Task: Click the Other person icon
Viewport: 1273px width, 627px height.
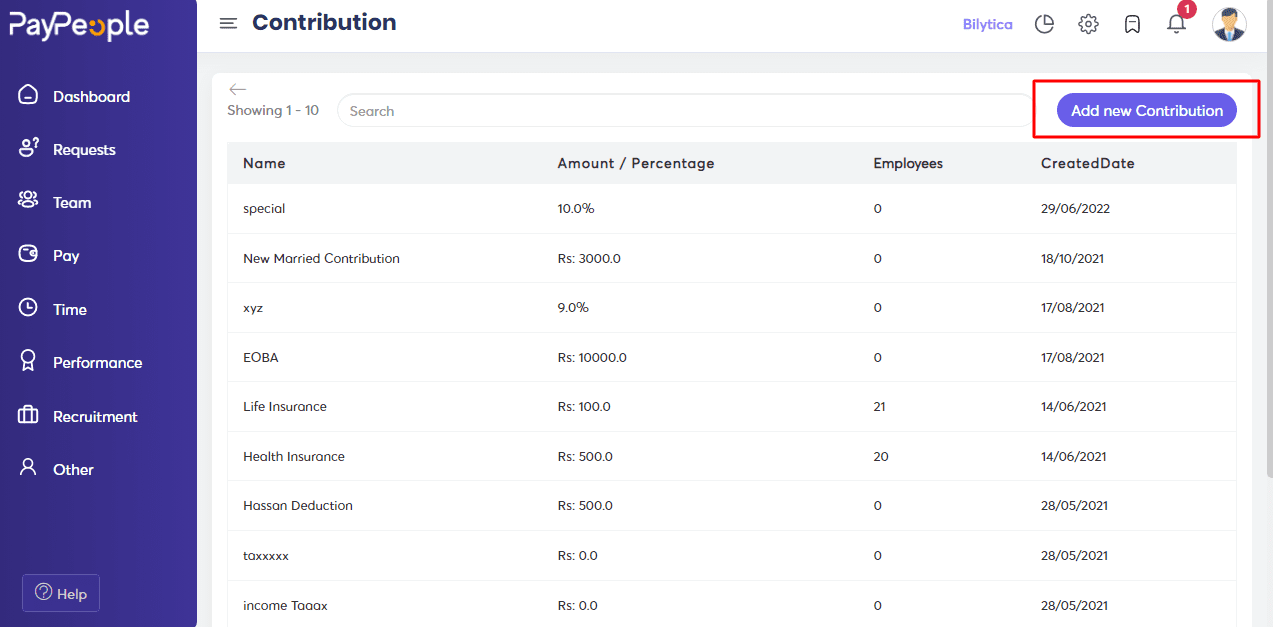Action: (x=28, y=468)
